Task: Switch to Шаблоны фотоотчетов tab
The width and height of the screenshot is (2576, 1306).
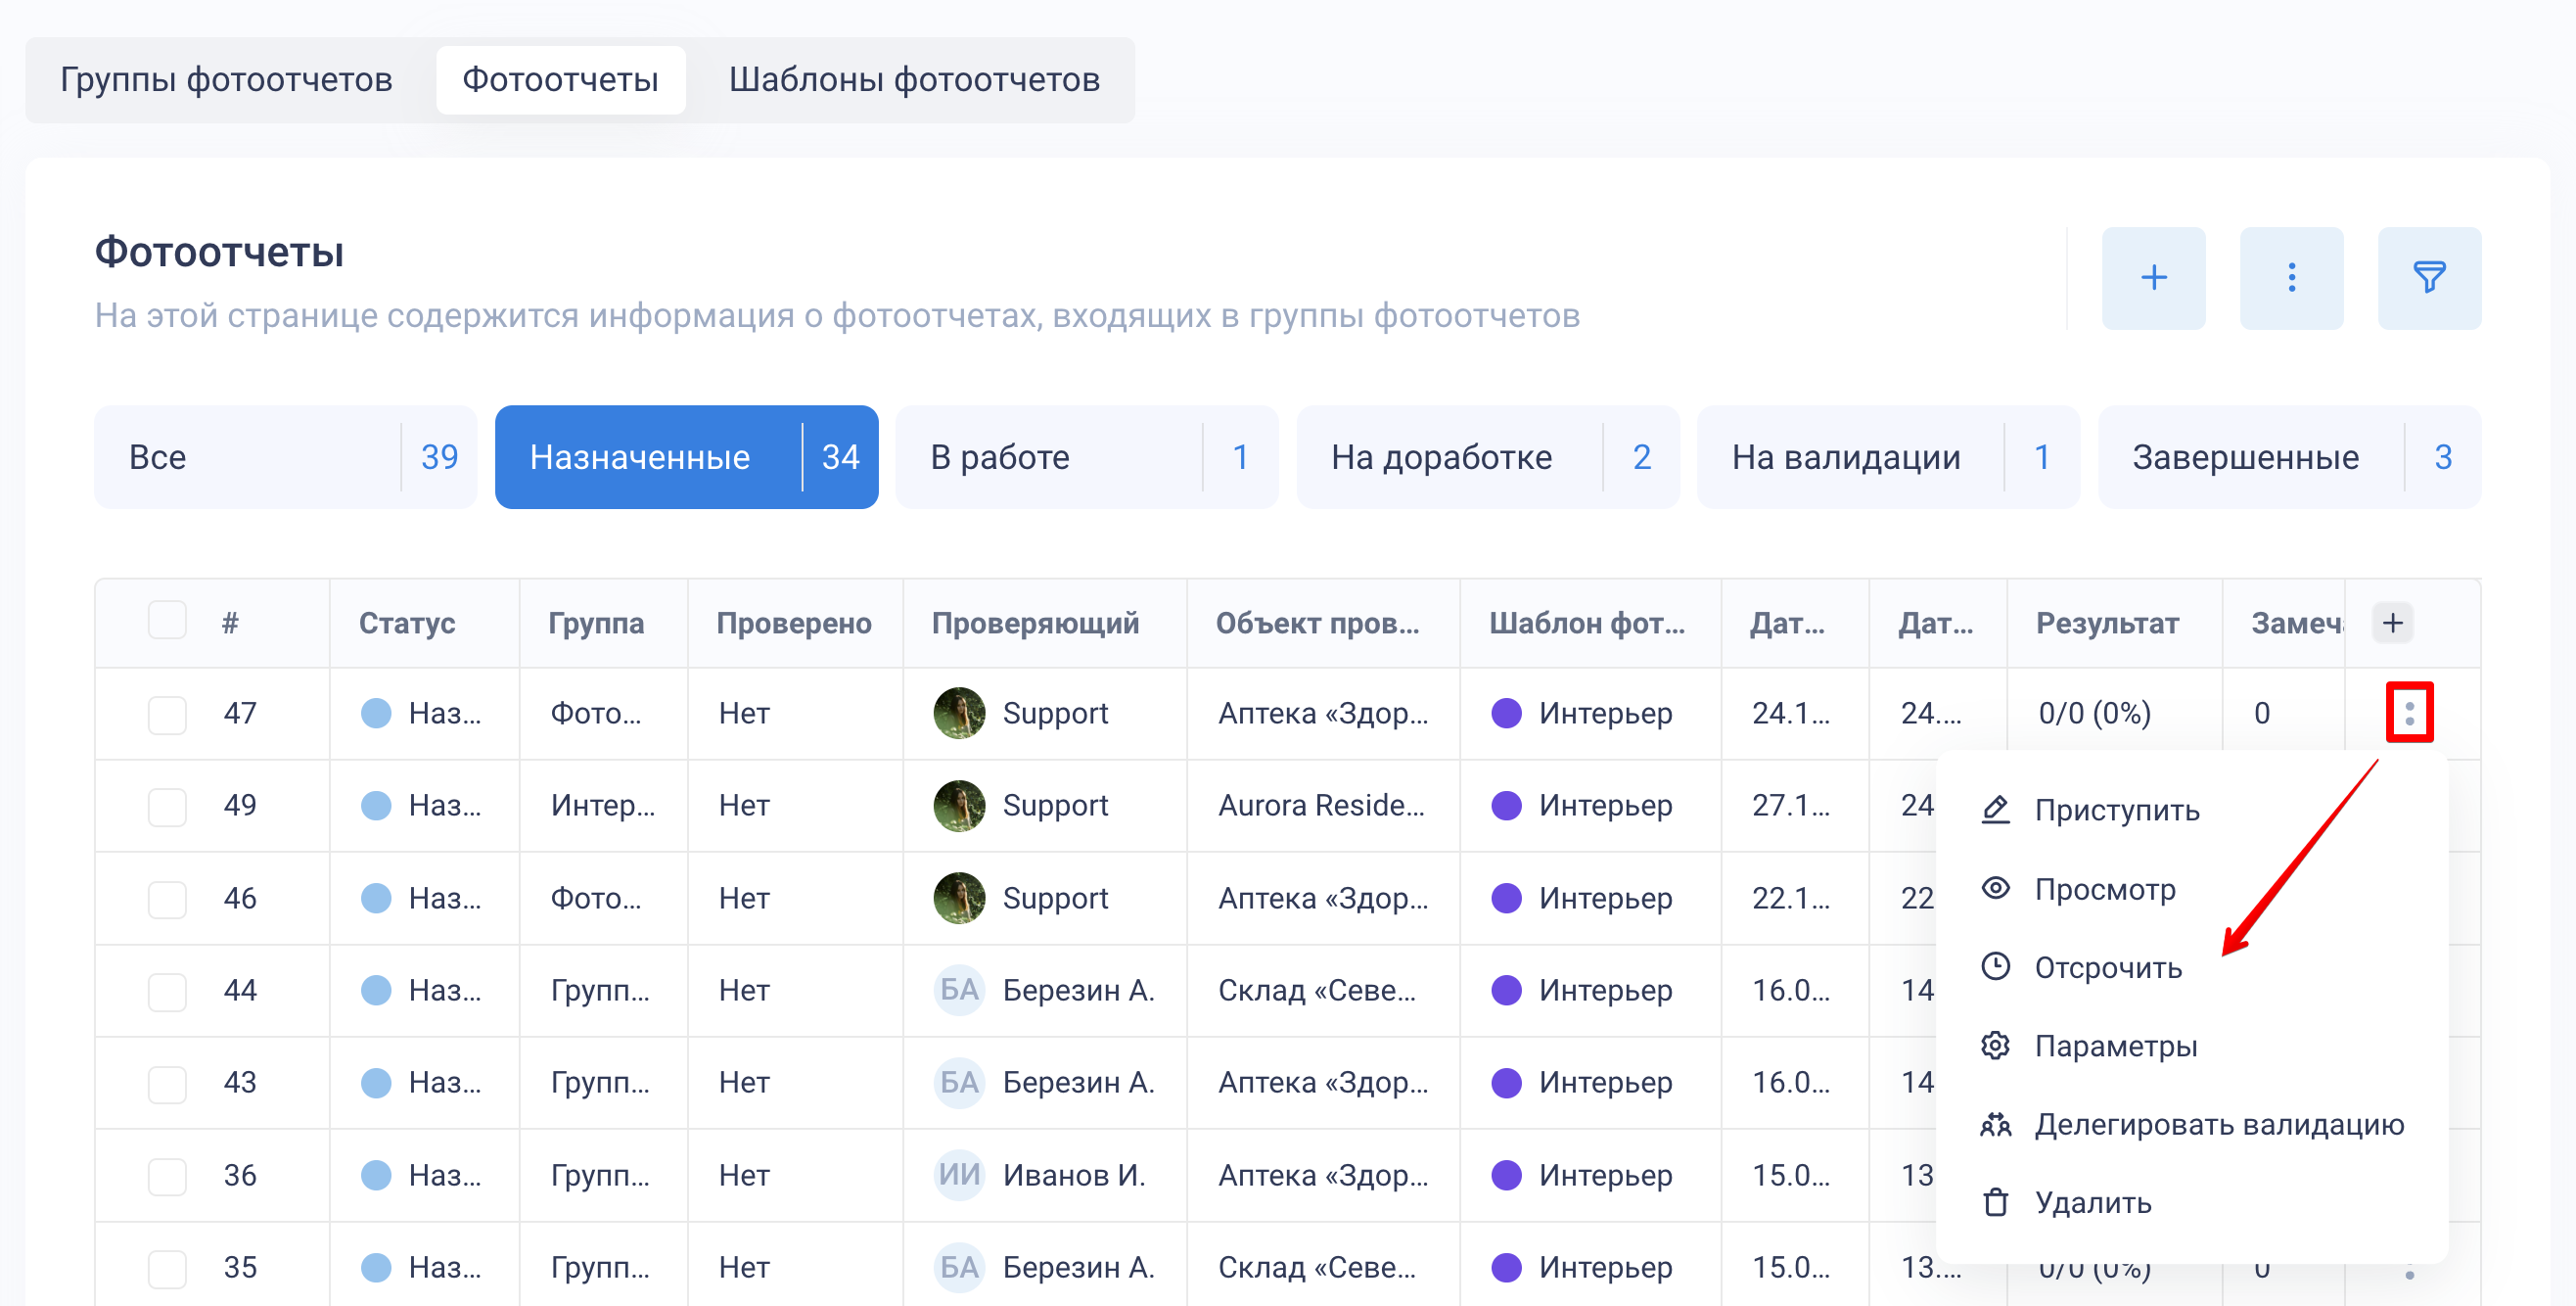Action: tap(913, 80)
